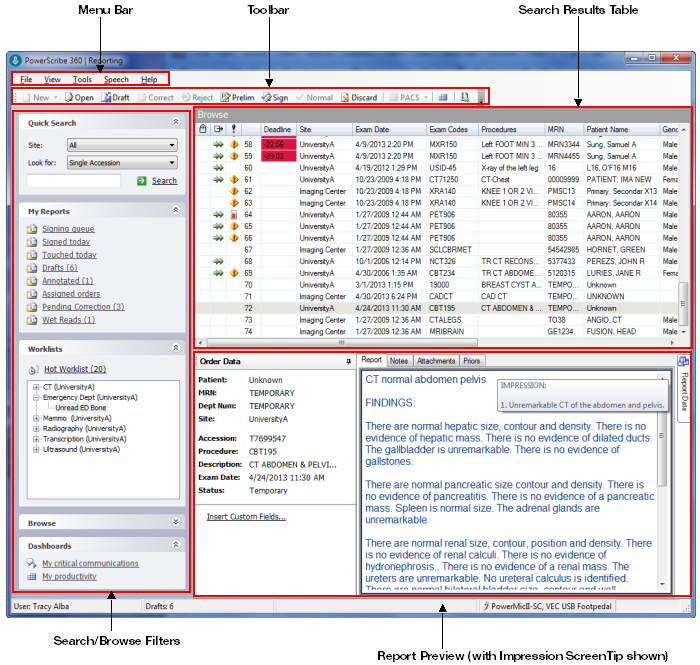Click the New toolbar button
Image resolution: width=700 pixels, height=665 pixels.
(x=37, y=97)
